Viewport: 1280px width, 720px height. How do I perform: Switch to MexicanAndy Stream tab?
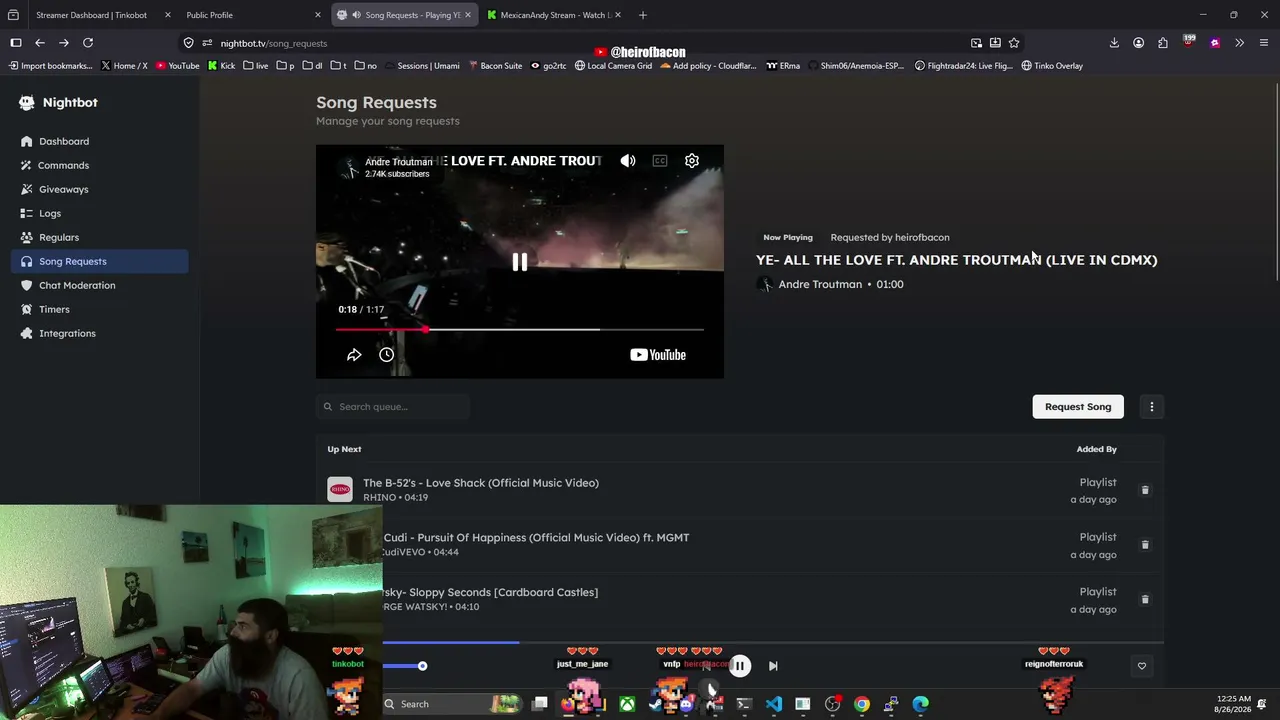555,15
